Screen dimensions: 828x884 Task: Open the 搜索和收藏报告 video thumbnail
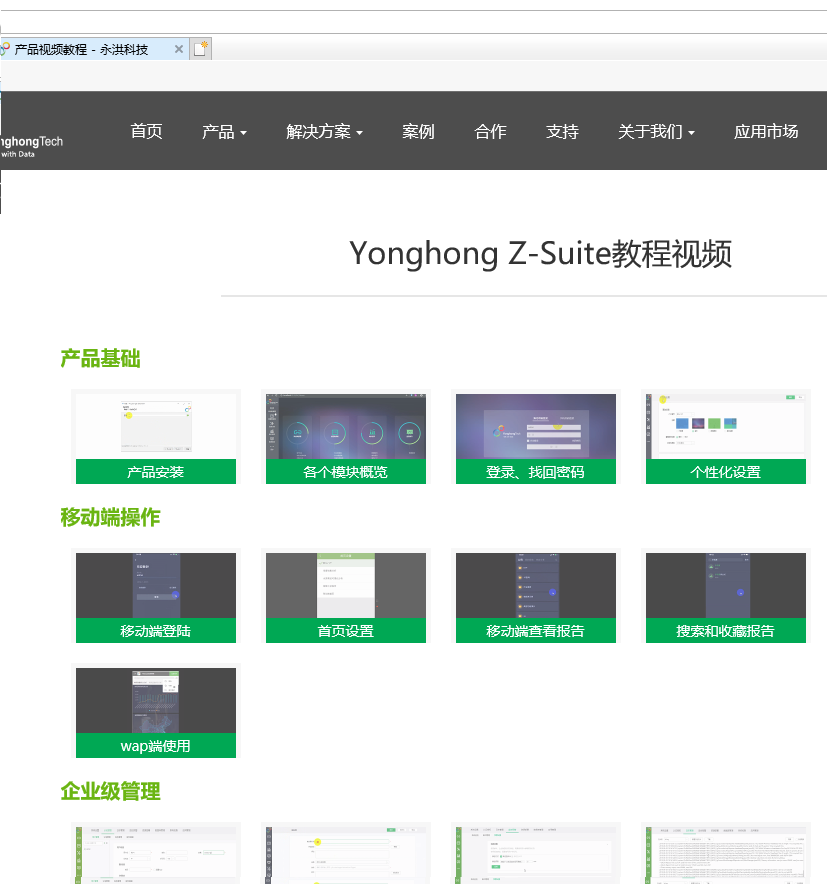[x=725, y=585]
